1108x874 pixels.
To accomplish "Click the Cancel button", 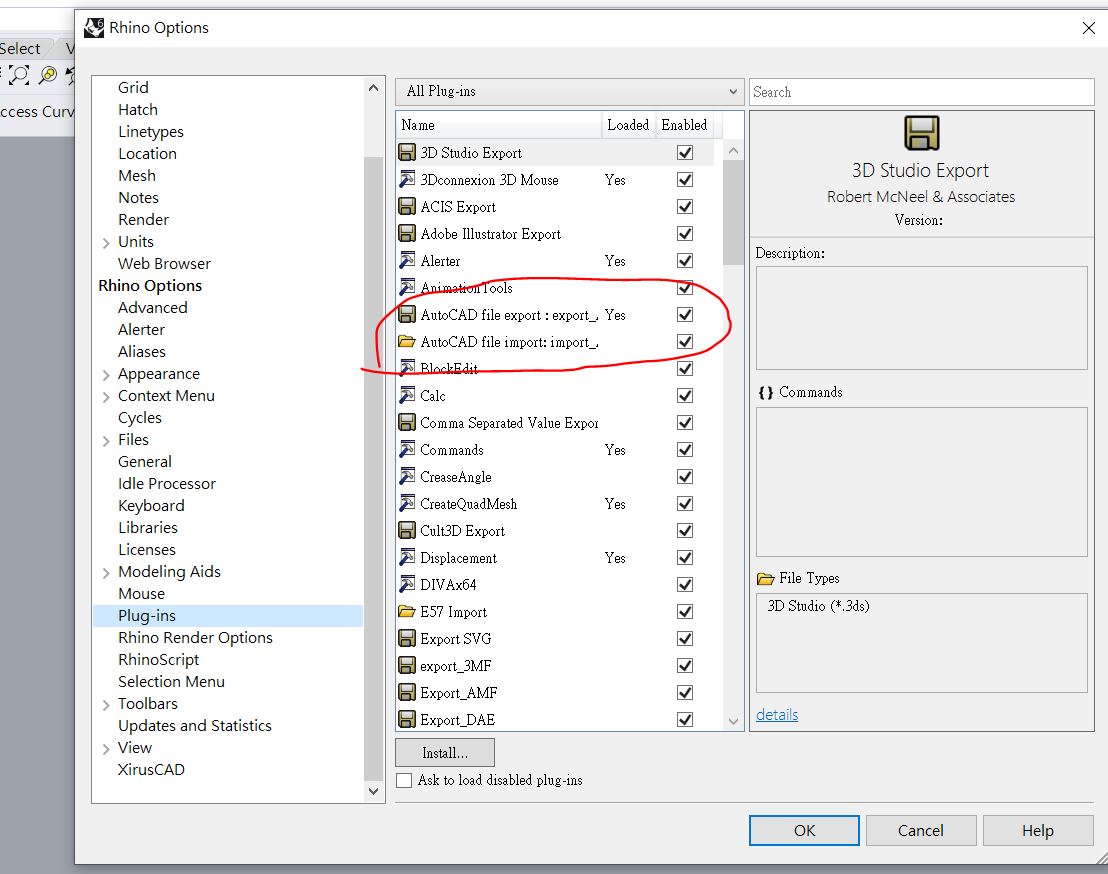I will (x=921, y=830).
